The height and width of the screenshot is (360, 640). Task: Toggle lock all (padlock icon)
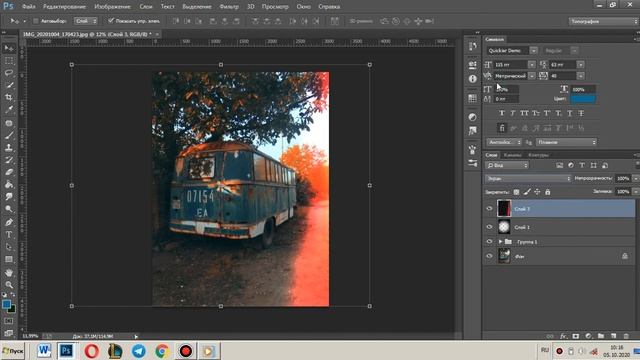(x=548, y=192)
